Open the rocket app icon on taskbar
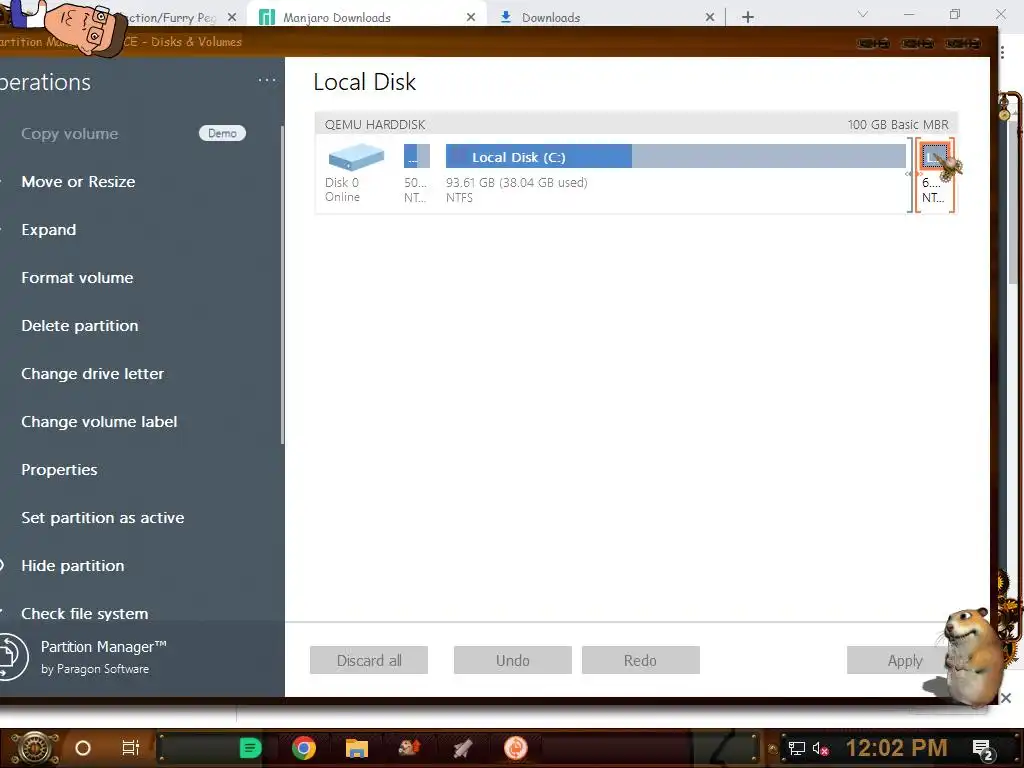This screenshot has width=1024, height=768. click(462, 748)
